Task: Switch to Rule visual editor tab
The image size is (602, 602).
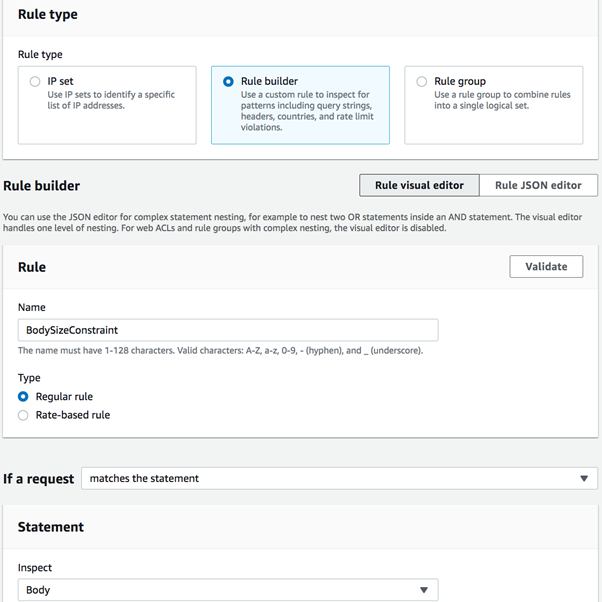Action: (419, 185)
